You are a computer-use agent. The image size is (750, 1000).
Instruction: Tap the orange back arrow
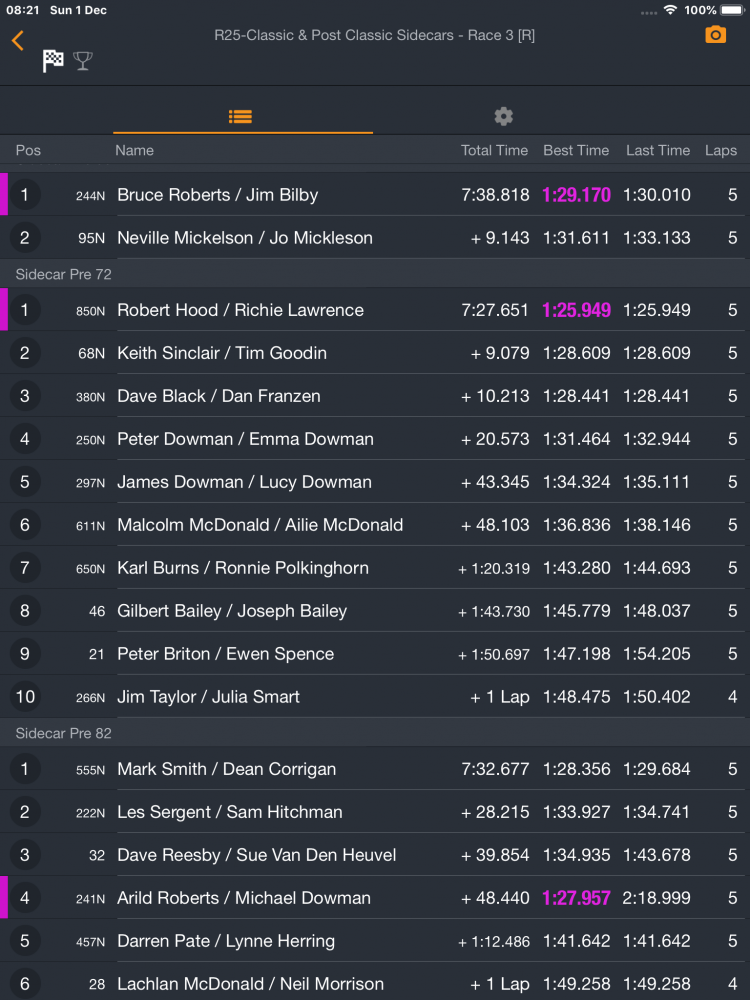[18, 41]
